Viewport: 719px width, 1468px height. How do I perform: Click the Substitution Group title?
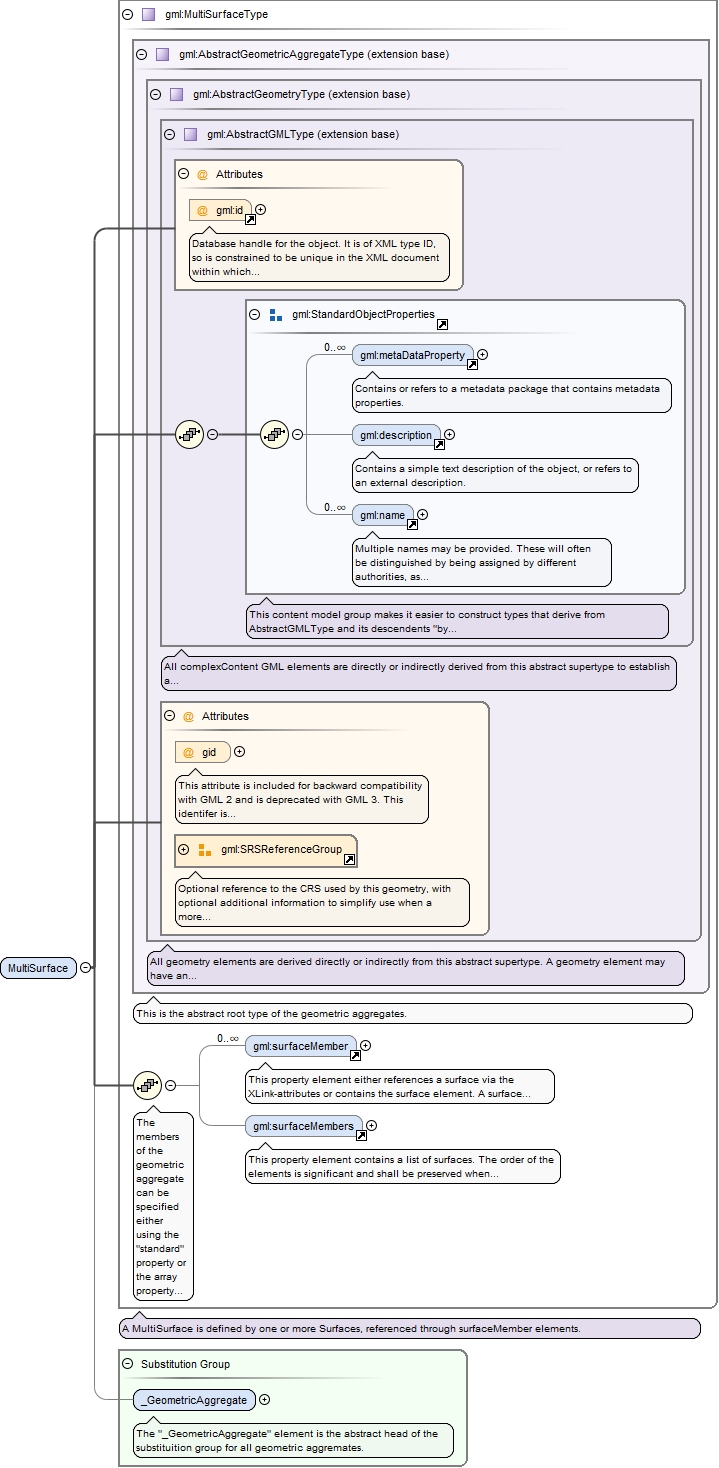pyautogui.click(x=185, y=1364)
